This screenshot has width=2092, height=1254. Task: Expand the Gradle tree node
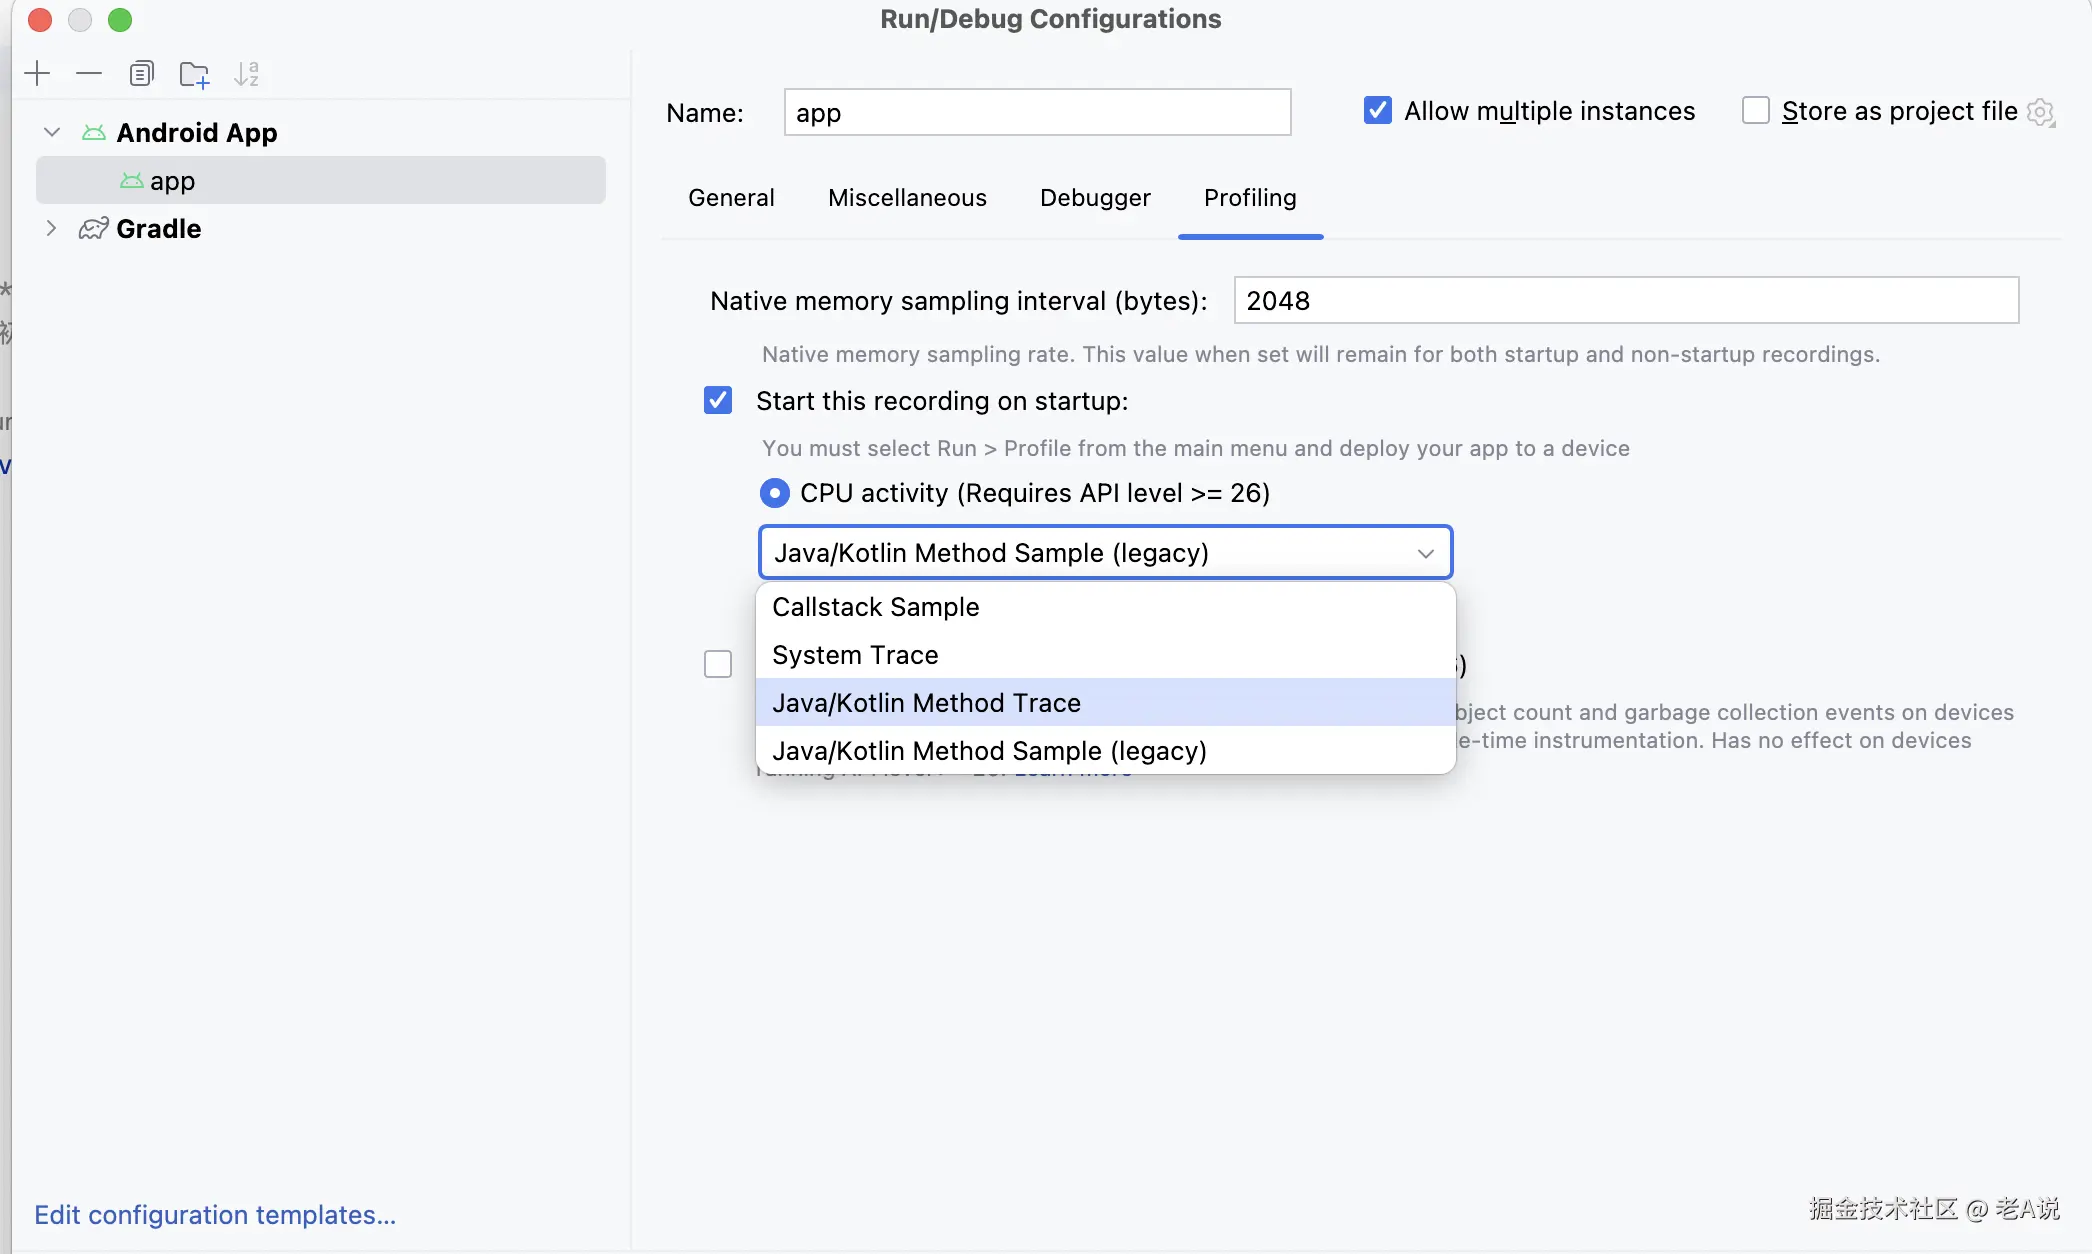(x=52, y=229)
